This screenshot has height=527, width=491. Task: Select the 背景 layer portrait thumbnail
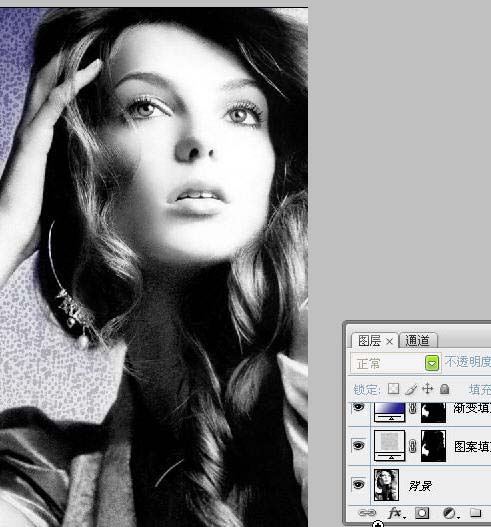(x=386, y=485)
